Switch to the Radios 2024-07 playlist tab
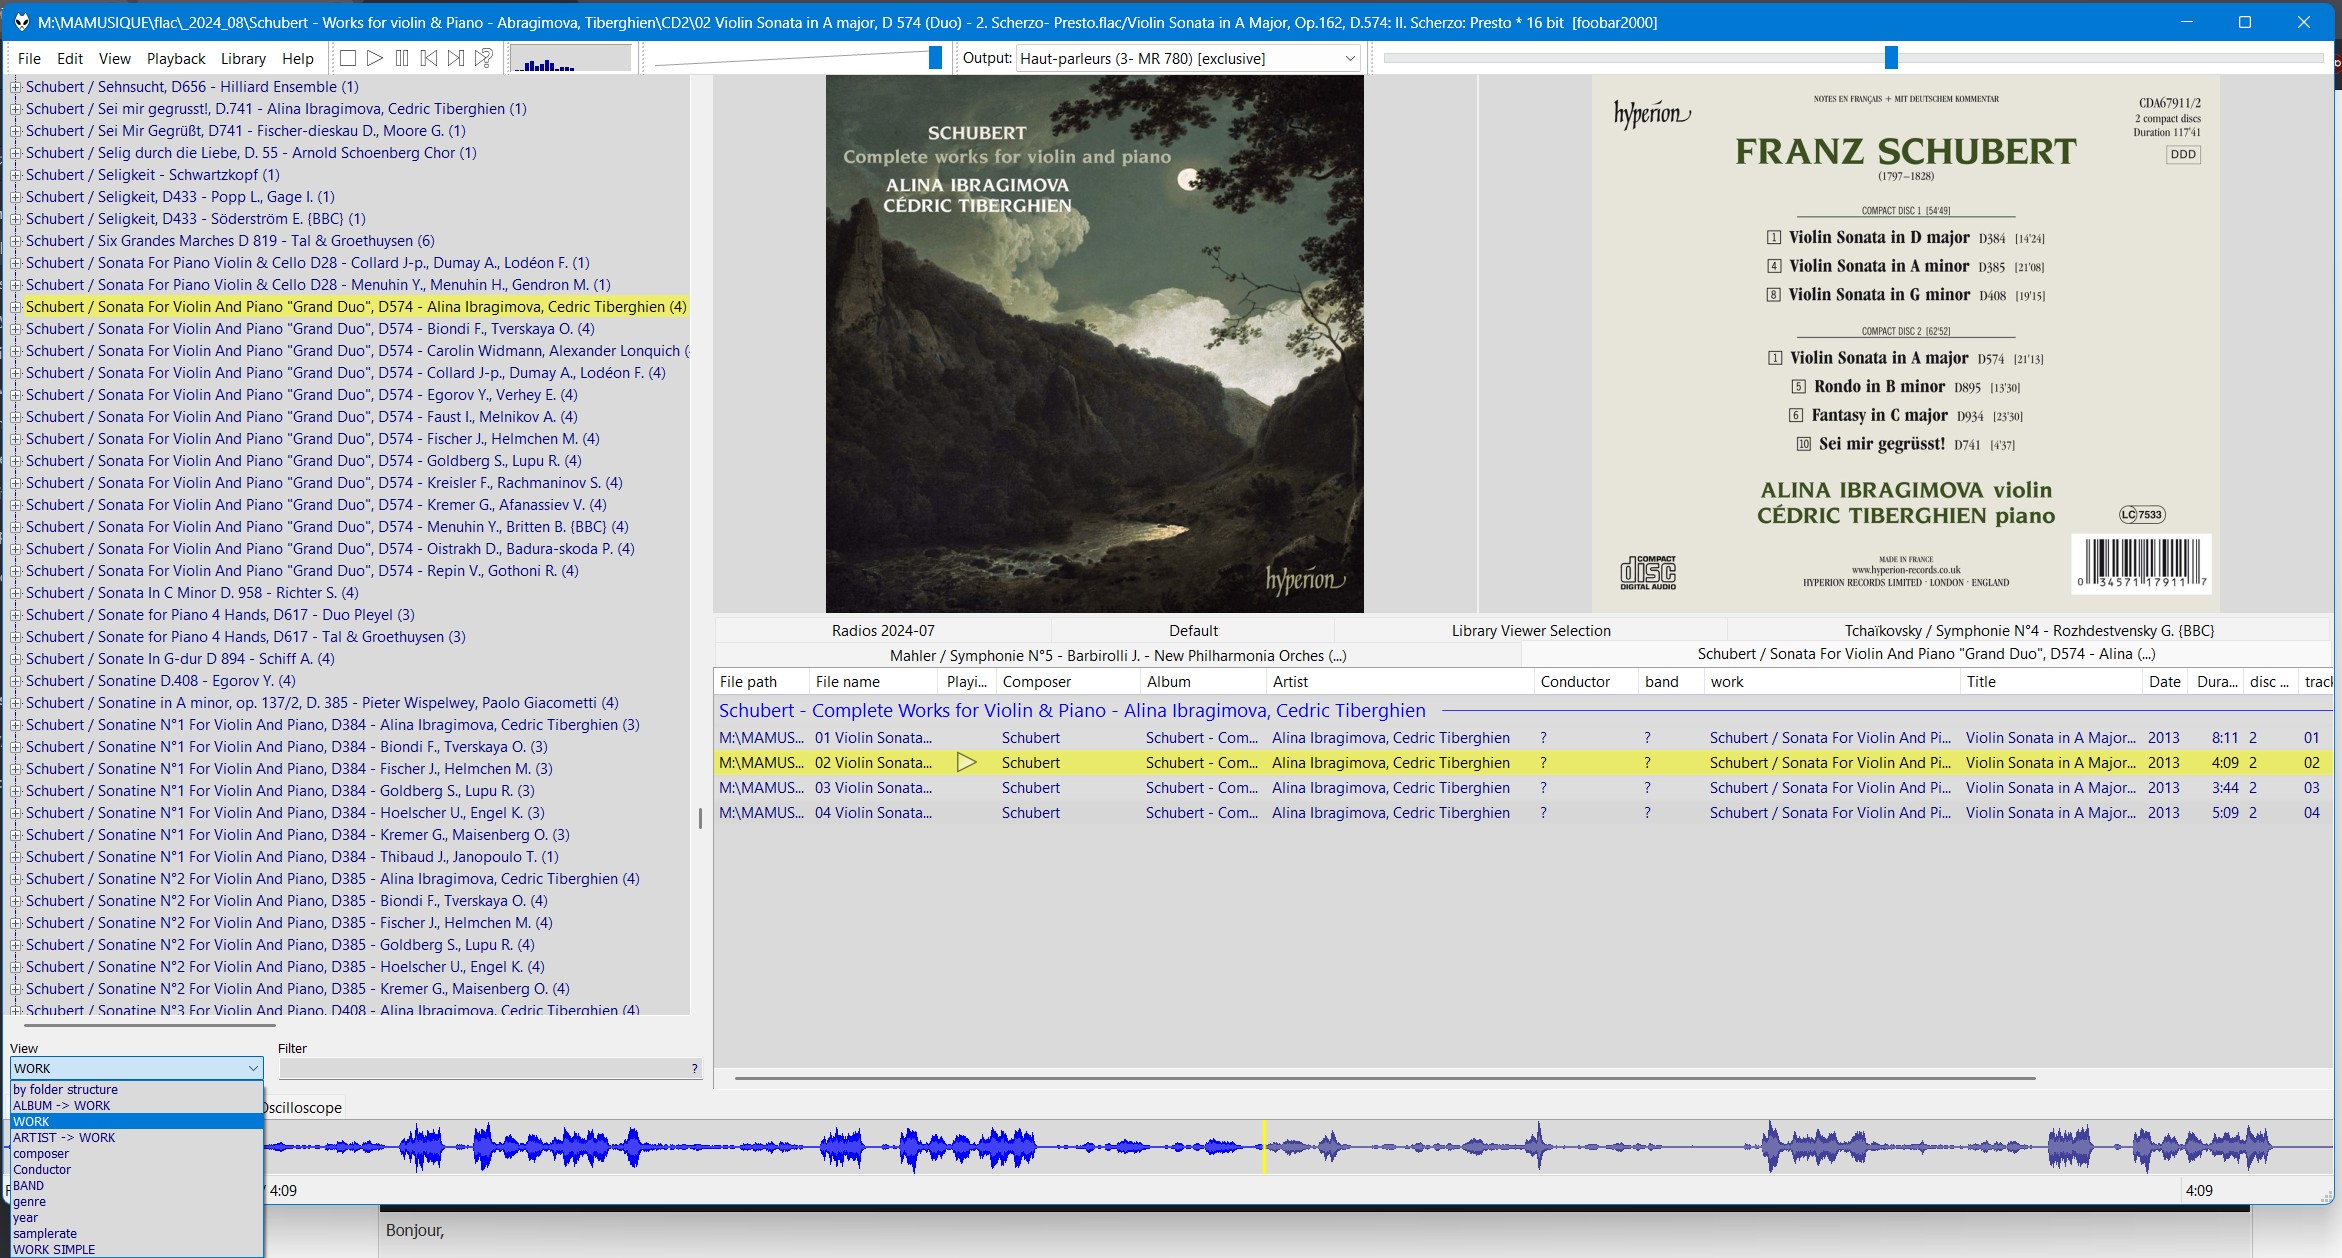2342x1258 pixels. [x=883, y=631]
